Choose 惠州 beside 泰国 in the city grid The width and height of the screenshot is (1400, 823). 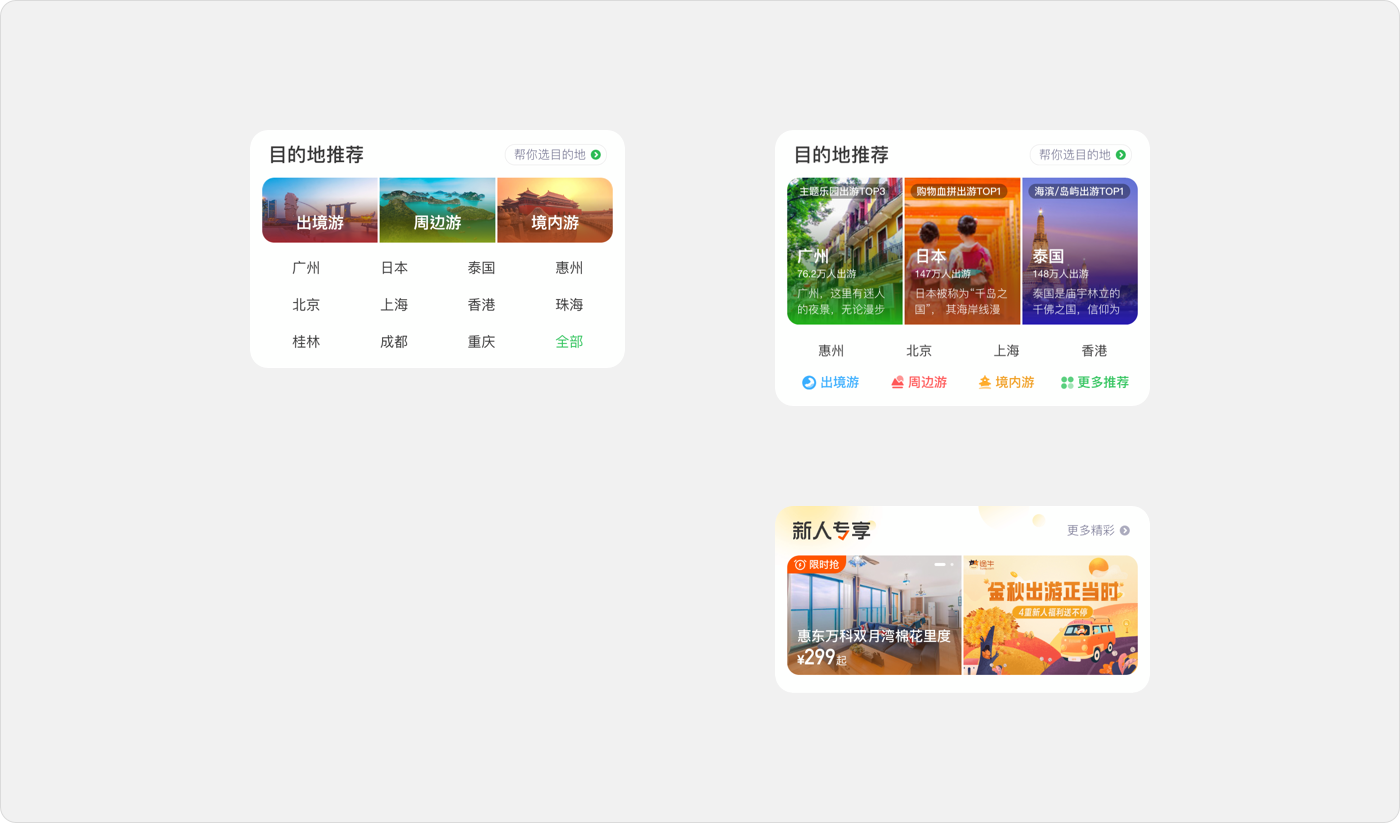[x=569, y=268]
